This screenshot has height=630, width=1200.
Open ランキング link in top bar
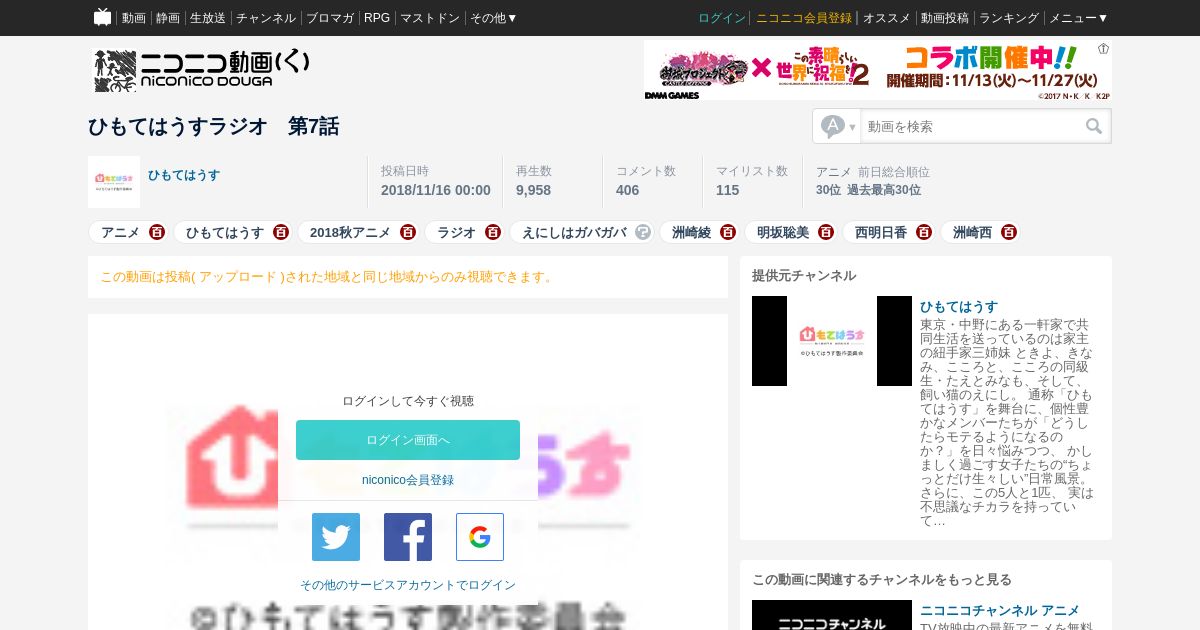pyautogui.click(x=1009, y=18)
